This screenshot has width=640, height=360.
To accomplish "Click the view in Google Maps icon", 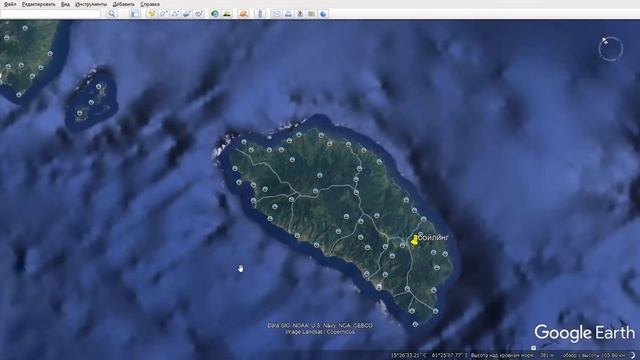I will pyautogui.click(x=311, y=13).
